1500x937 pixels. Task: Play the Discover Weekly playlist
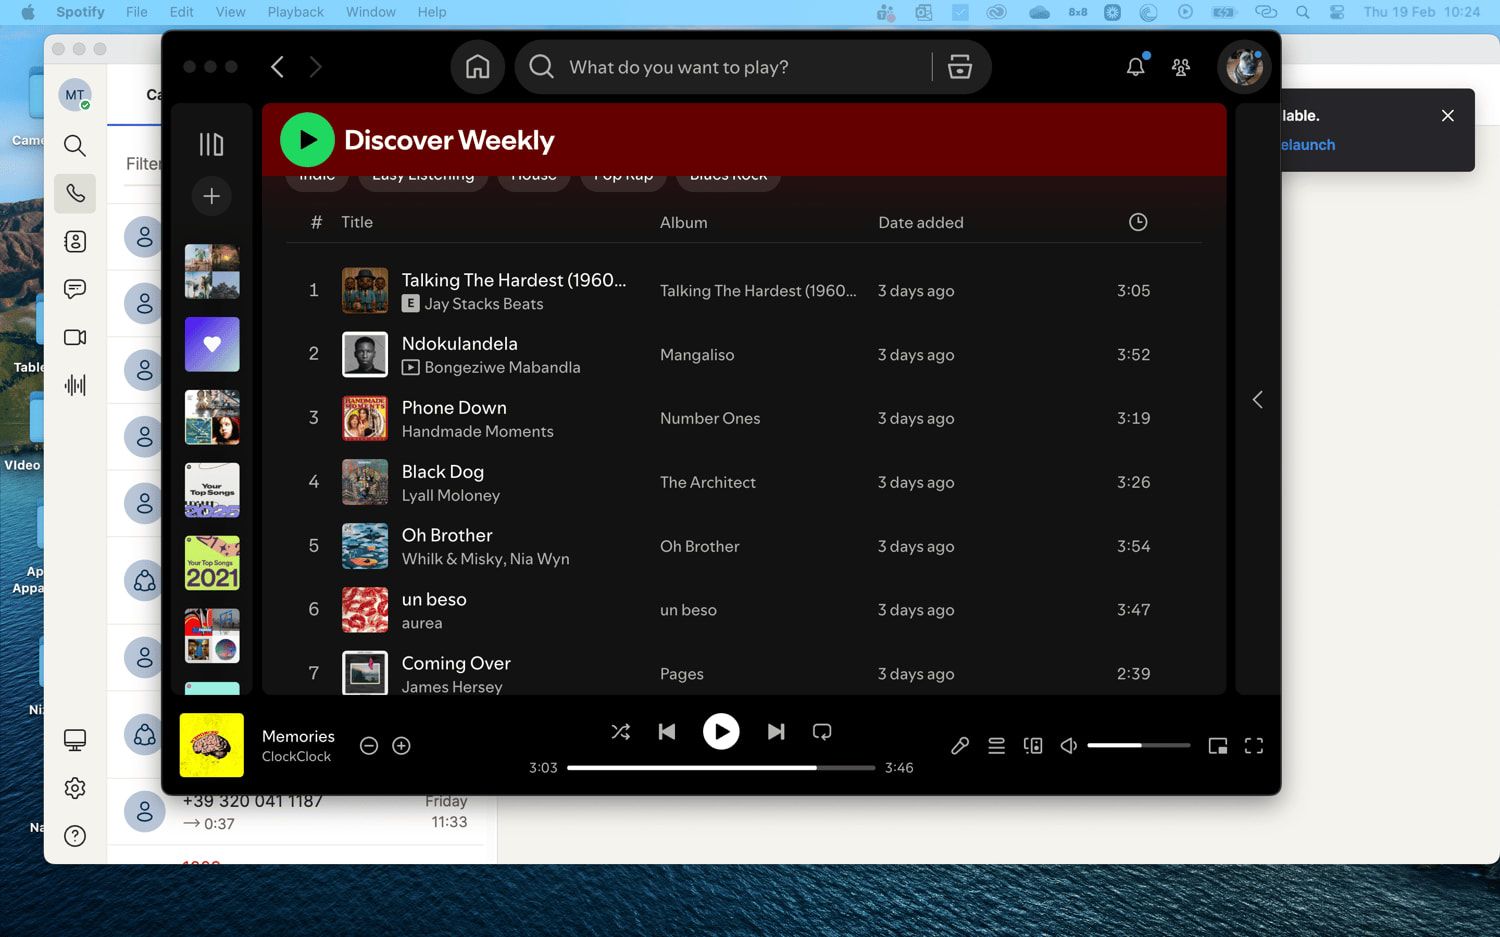307,140
